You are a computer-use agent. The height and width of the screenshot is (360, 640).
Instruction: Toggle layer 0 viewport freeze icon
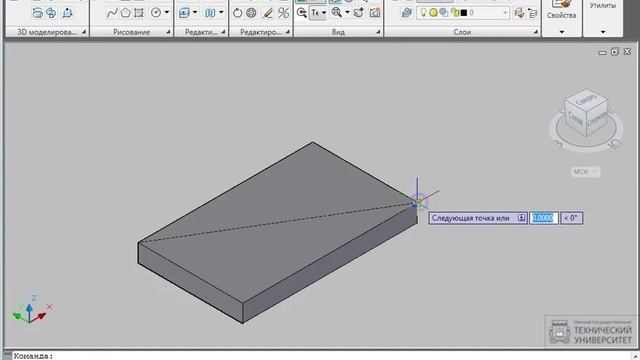coord(443,13)
